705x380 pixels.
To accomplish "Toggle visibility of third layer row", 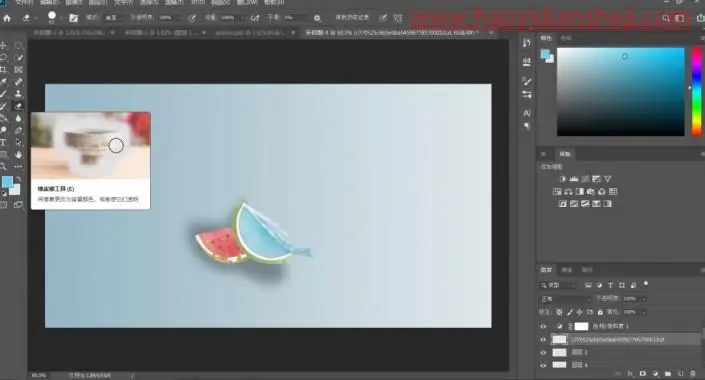I will pos(543,353).
